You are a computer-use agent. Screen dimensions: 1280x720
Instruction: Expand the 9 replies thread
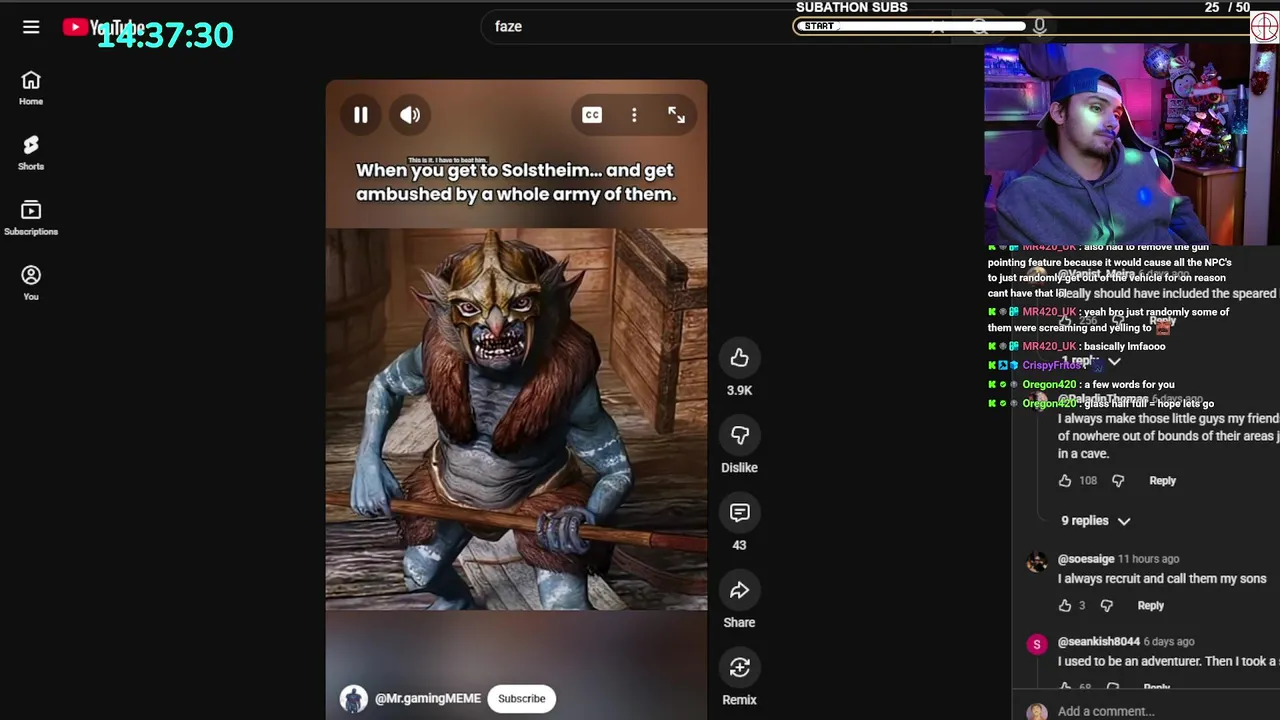point(1095,521)
